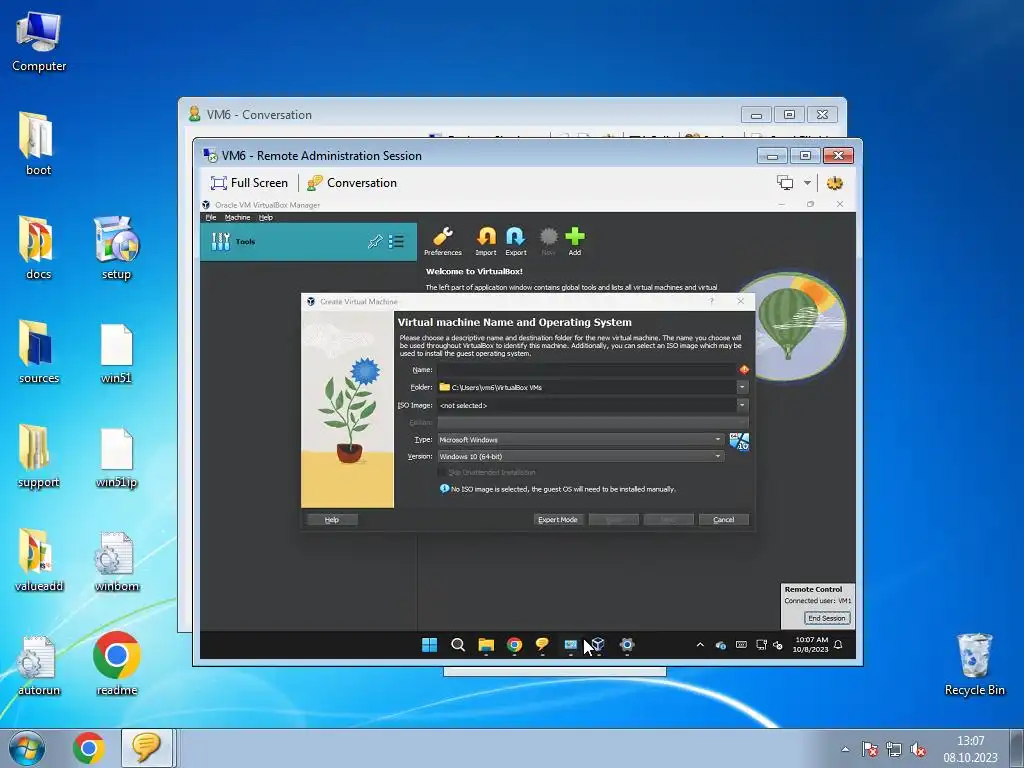
Task: Open Chrome in remote taskbar
Action: (515, 645)
